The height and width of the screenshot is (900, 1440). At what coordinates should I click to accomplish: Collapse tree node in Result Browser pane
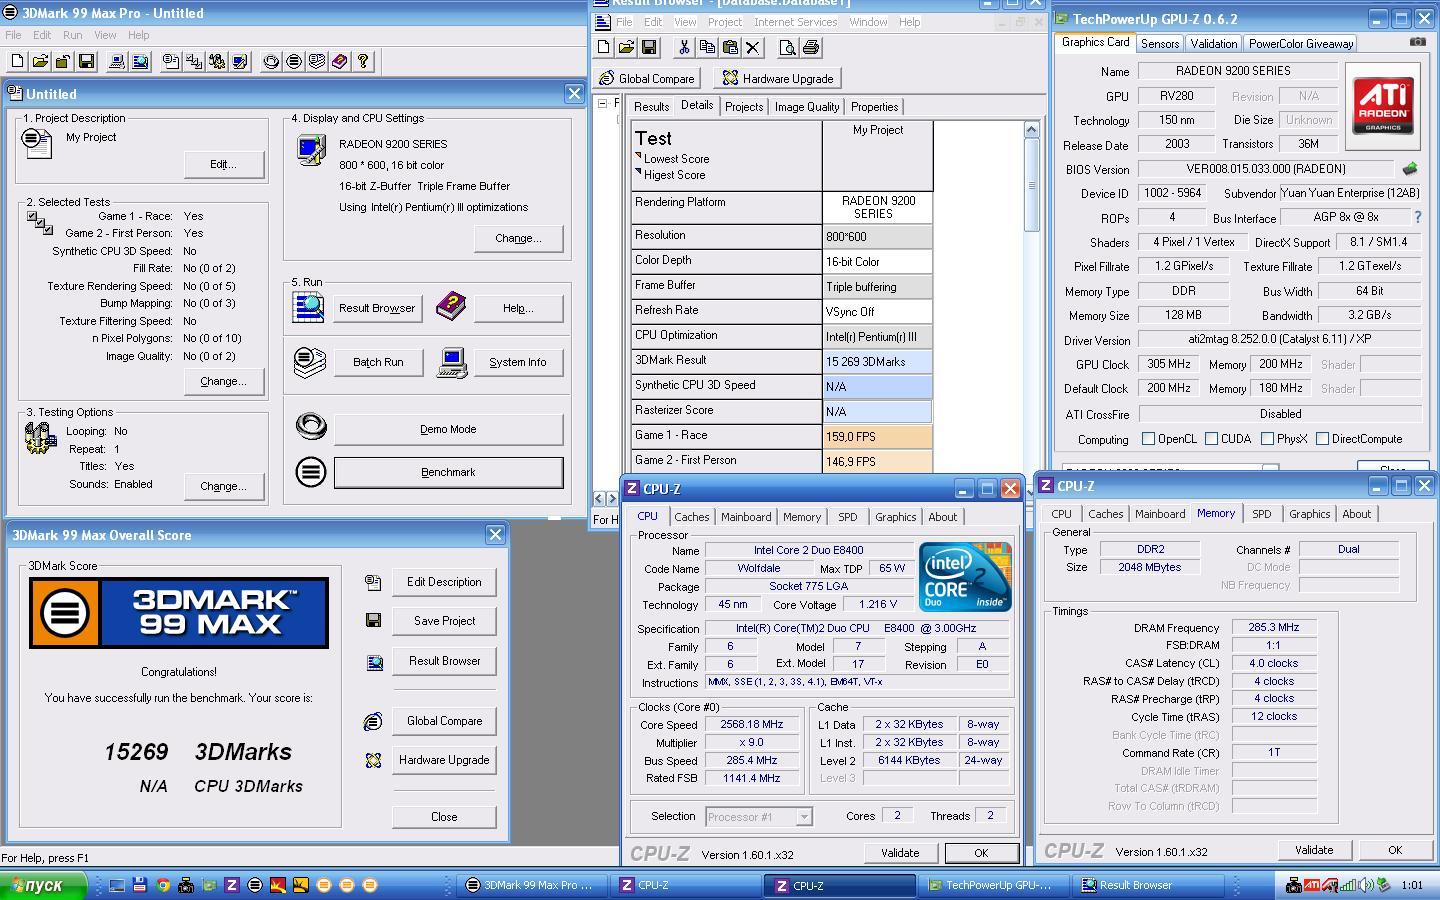pyautogui.click(x=602, y=103)
